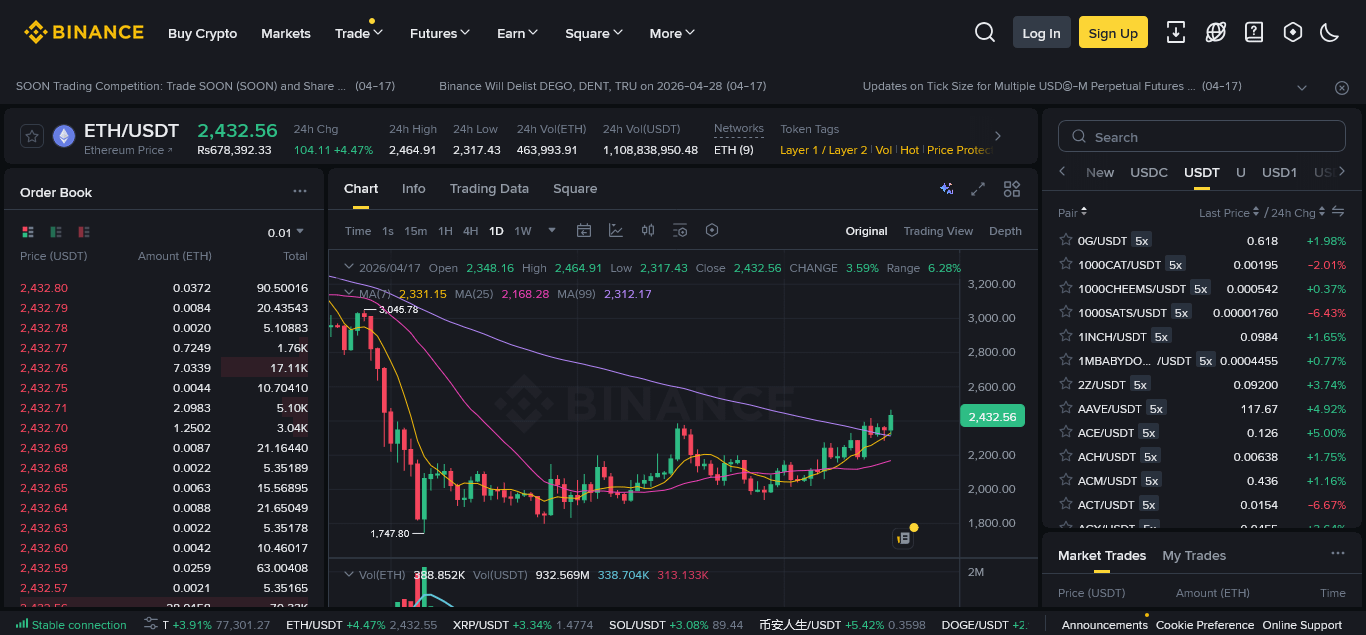Screen dimensions: 1366x635
Task: Open Cookie Preference link
Action: pos(1205,624)
